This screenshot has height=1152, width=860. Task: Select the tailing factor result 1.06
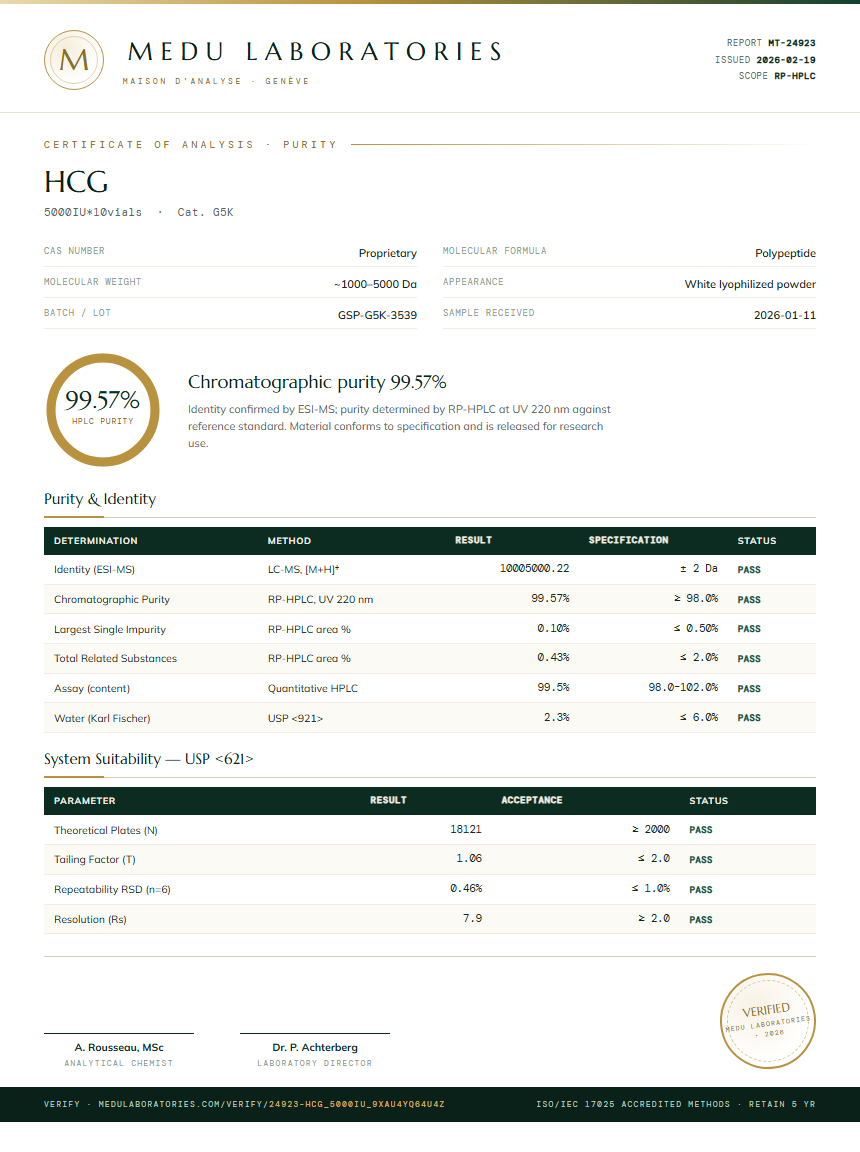pyautogui.click(x=469, y=859)
